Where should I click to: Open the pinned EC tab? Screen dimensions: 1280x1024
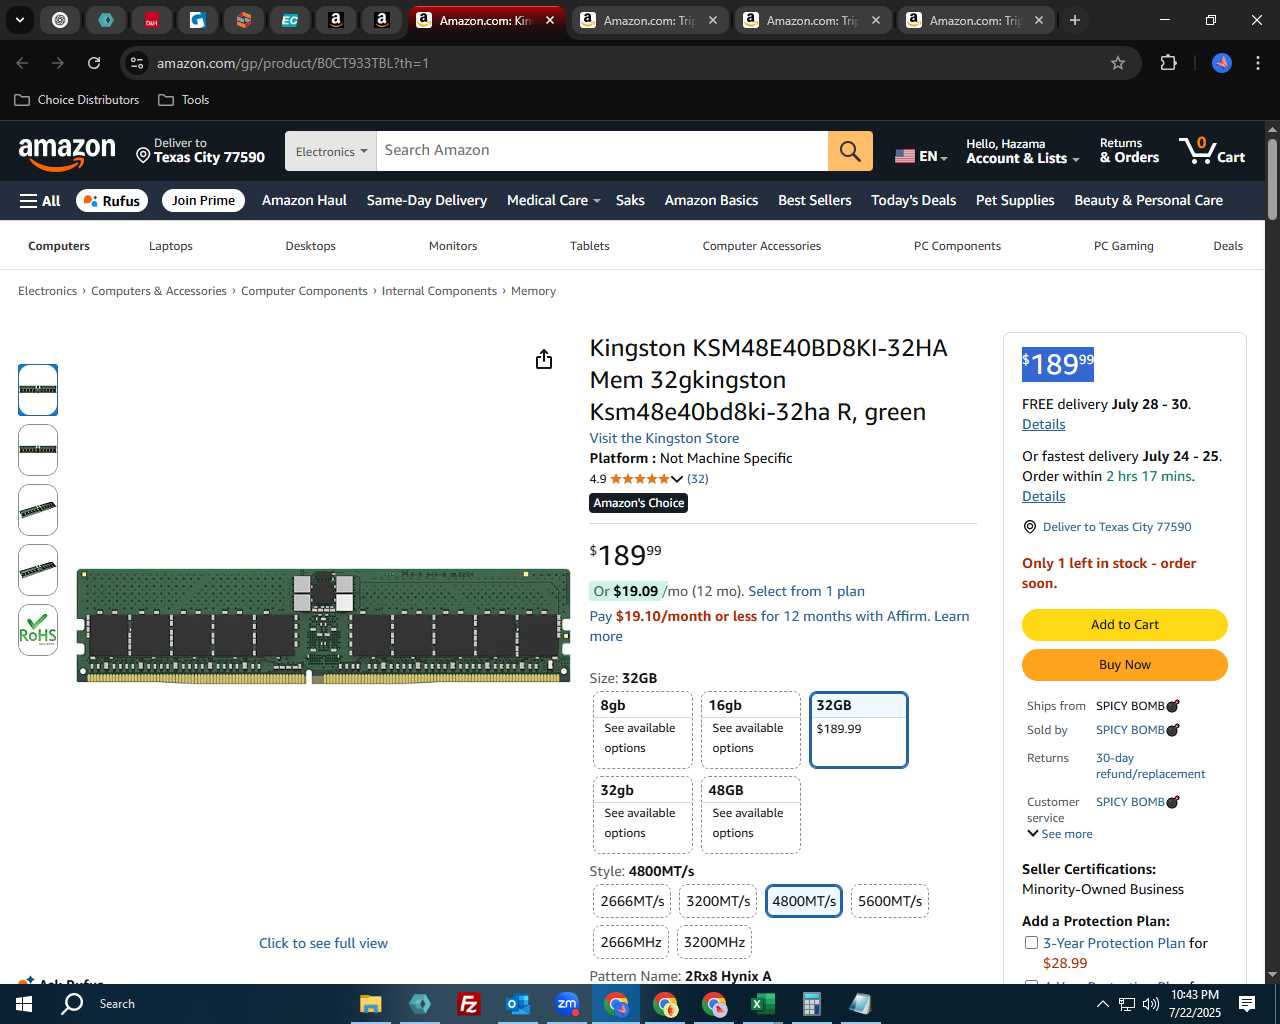pos(290,20)
